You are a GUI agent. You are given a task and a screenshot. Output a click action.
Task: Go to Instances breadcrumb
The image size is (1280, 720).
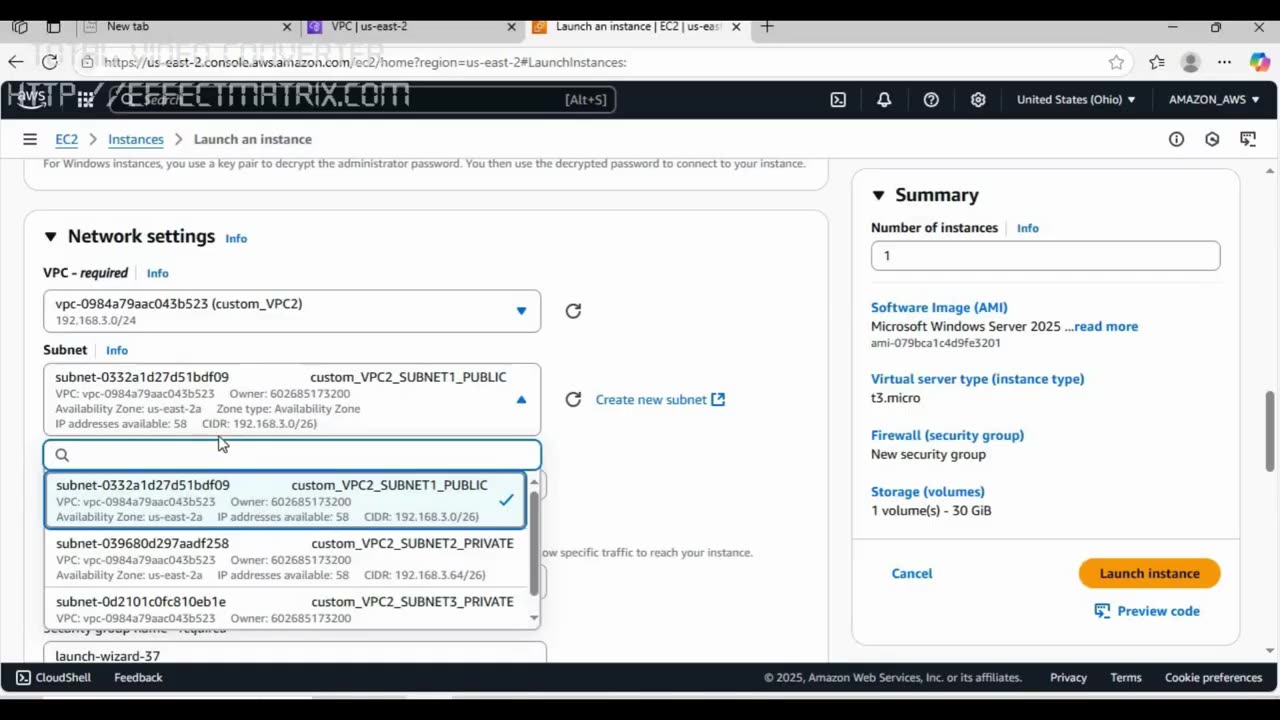click(136, 139)
